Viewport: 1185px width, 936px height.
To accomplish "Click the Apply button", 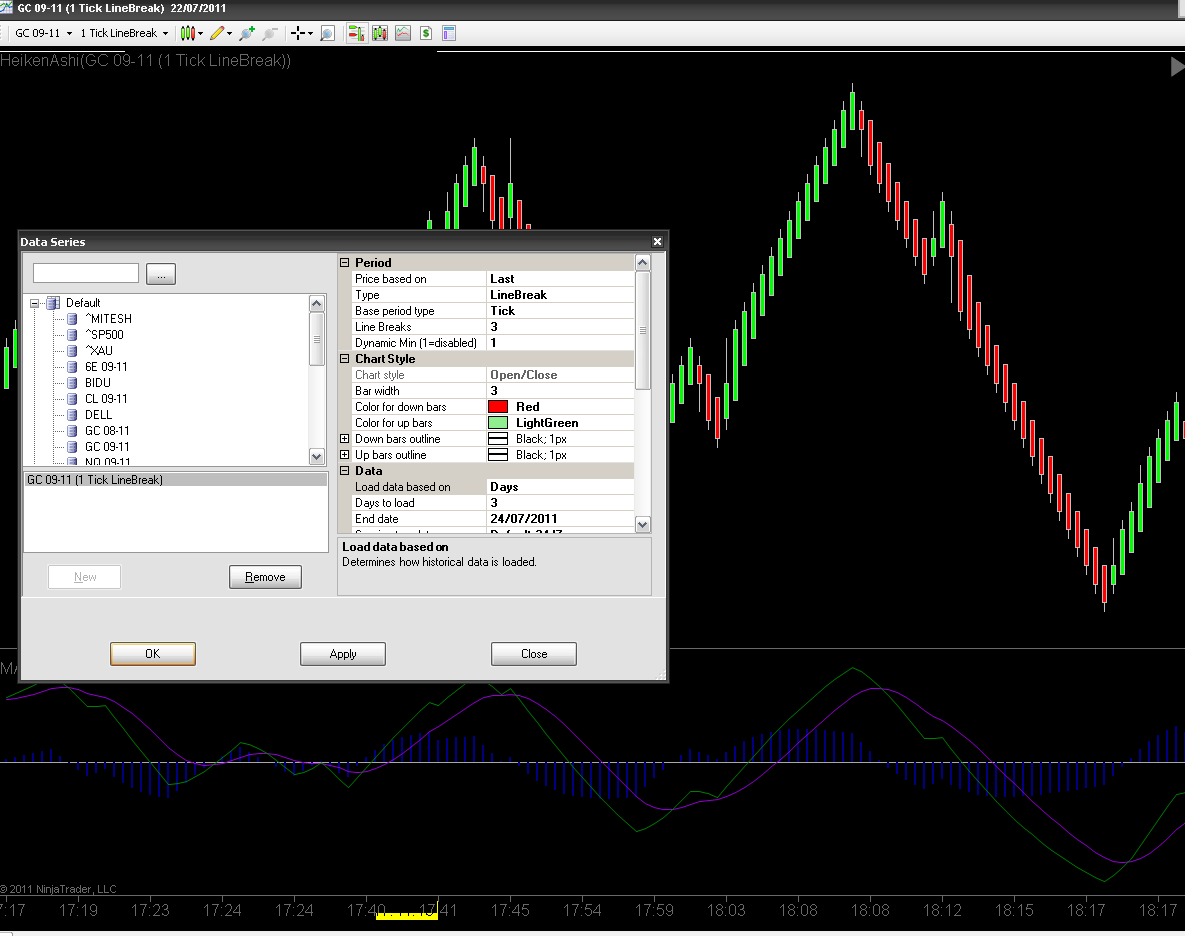I will click(343, 653).
